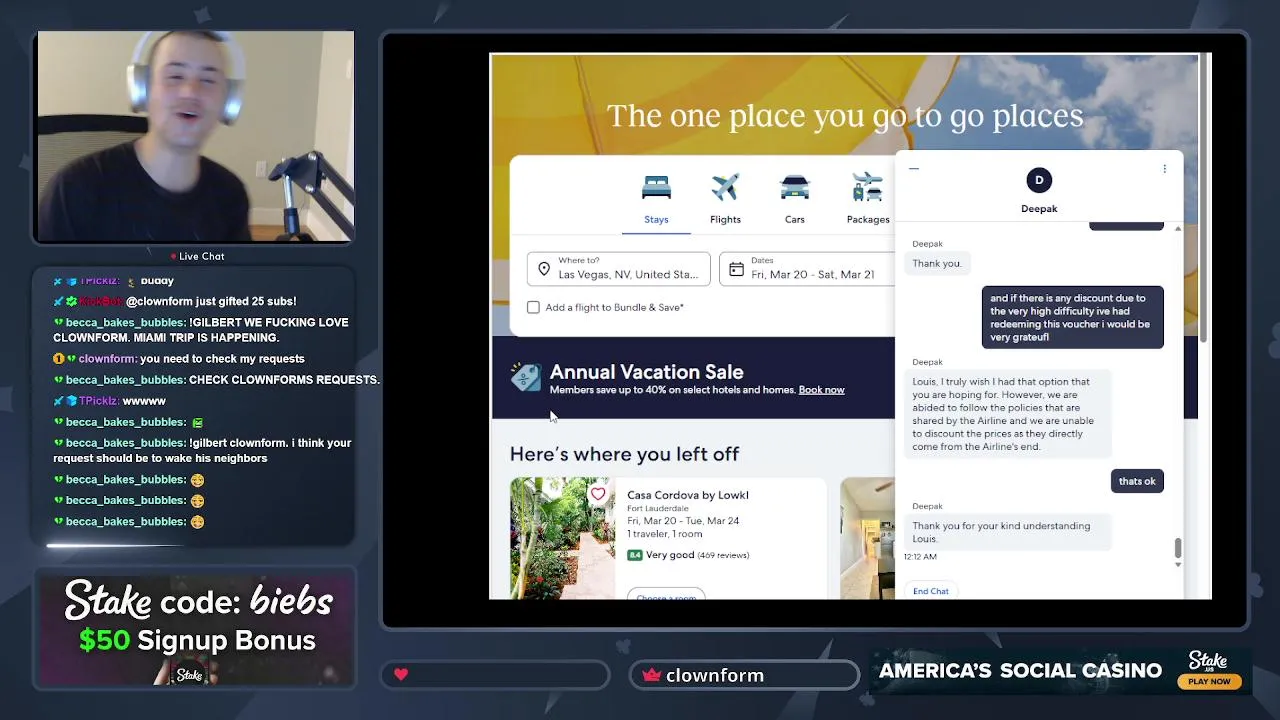Click the 'thats ok' chat message
The image size is (1280, 720).
click(x=1137, y=481)
